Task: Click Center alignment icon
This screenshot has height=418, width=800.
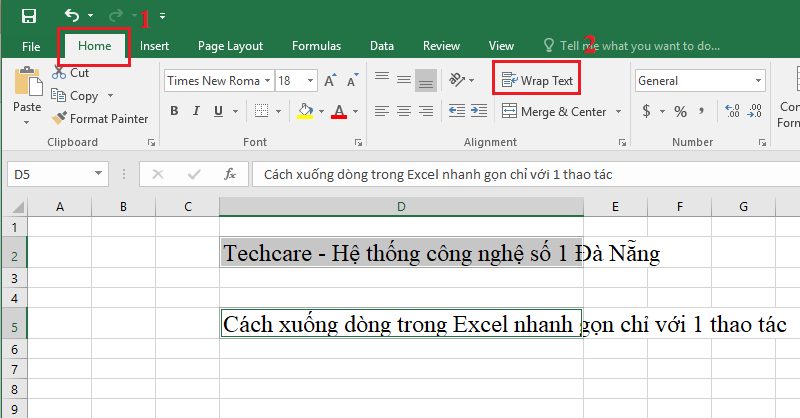Action: tap(404, 111)
